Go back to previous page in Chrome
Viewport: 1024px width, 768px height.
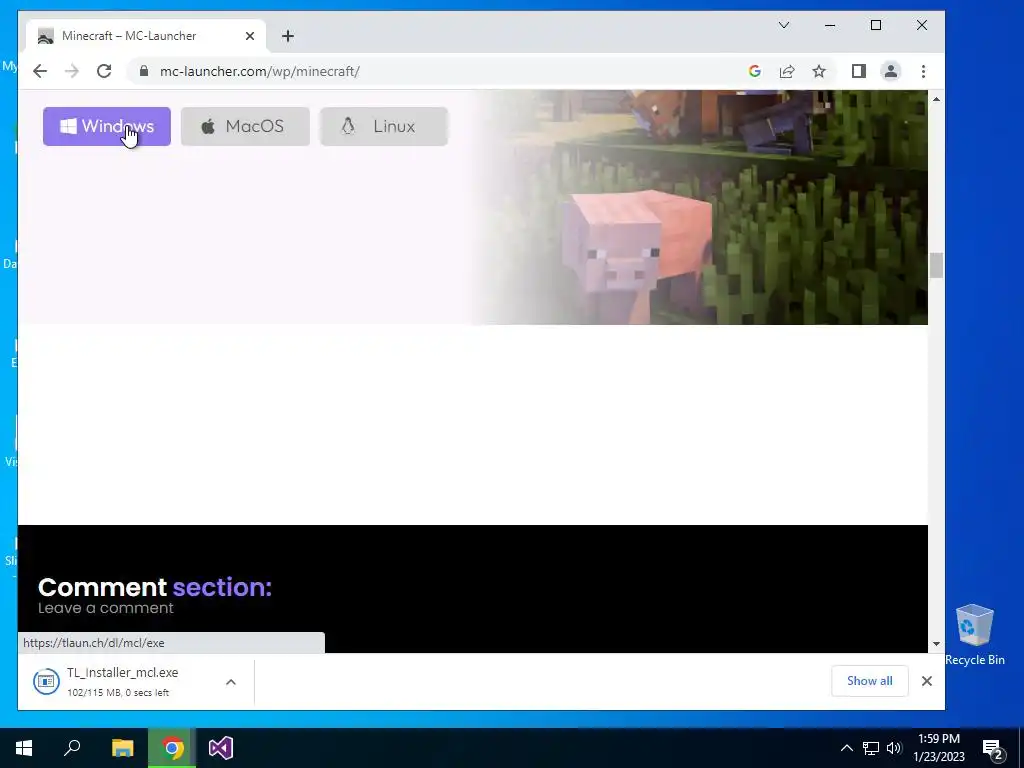40,71
